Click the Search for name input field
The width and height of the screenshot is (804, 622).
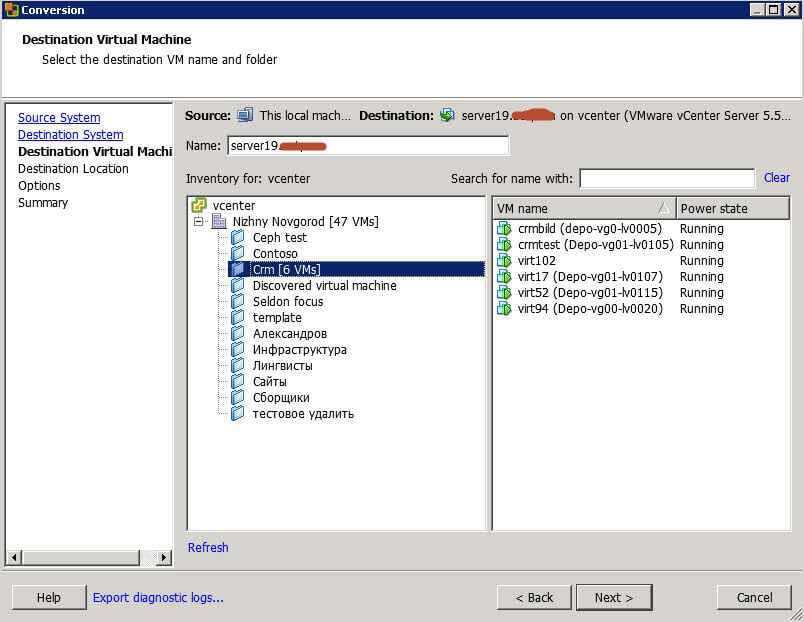[666, 179]
